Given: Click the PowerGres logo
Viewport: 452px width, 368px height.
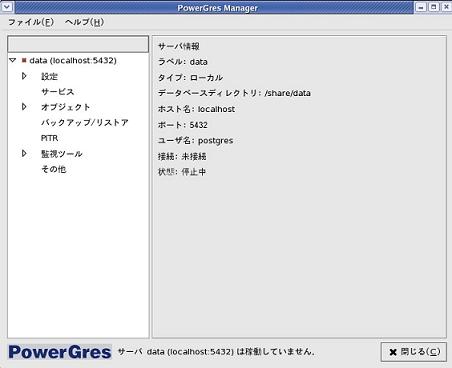Looking at the screenshot, I should (60, 352).
